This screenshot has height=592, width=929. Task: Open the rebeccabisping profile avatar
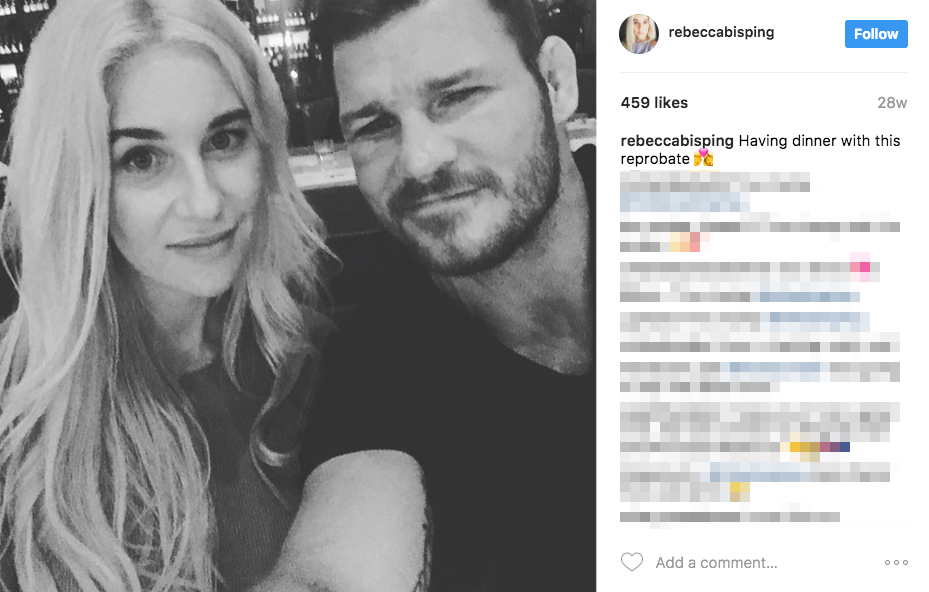(639, 34)
